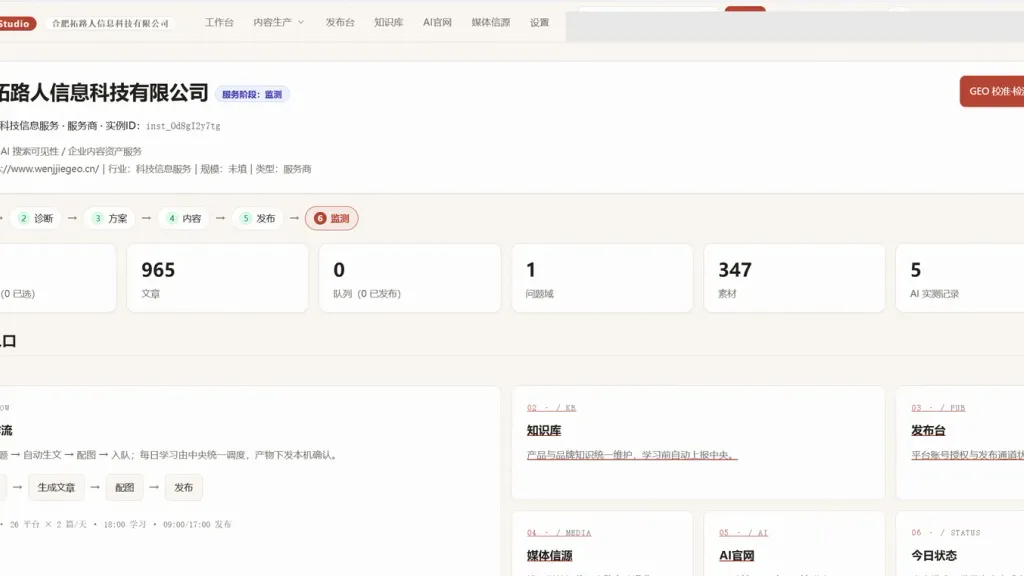This screenshot has width=1024, height=576.
Task: Open the 知识库 card title link
Action: click(544, 430)
